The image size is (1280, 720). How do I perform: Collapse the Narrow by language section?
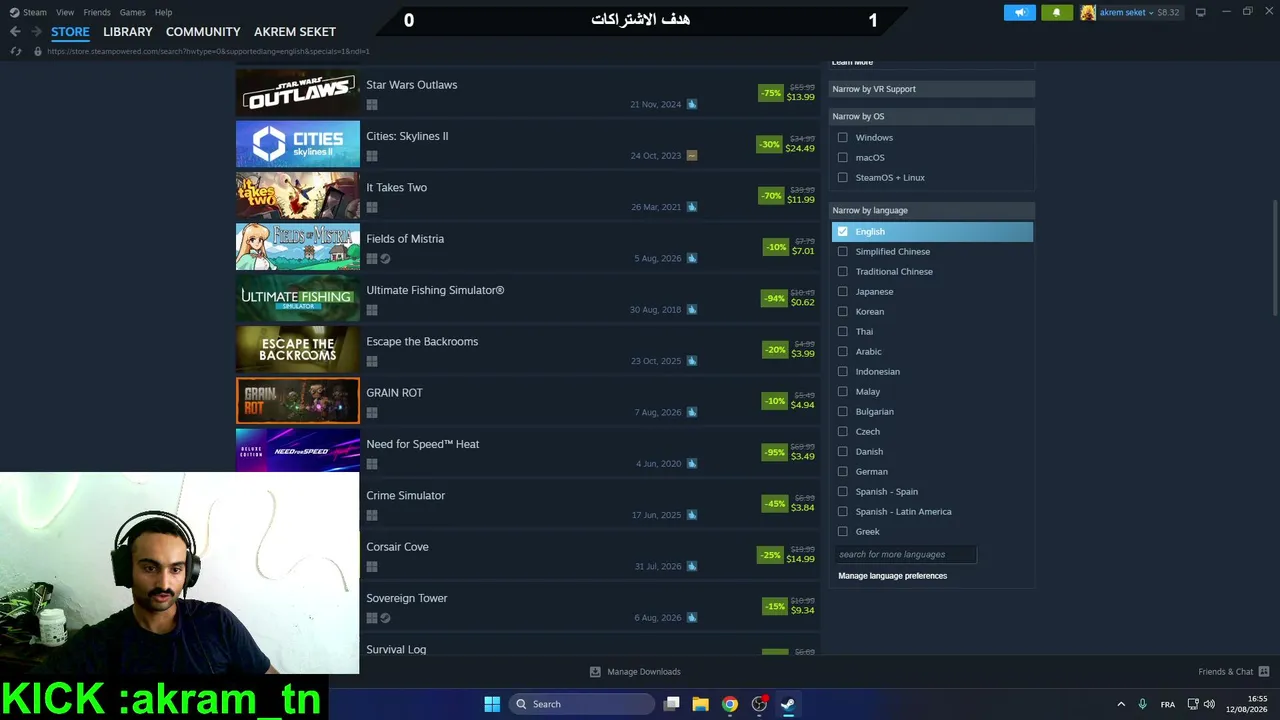(932, 210)
